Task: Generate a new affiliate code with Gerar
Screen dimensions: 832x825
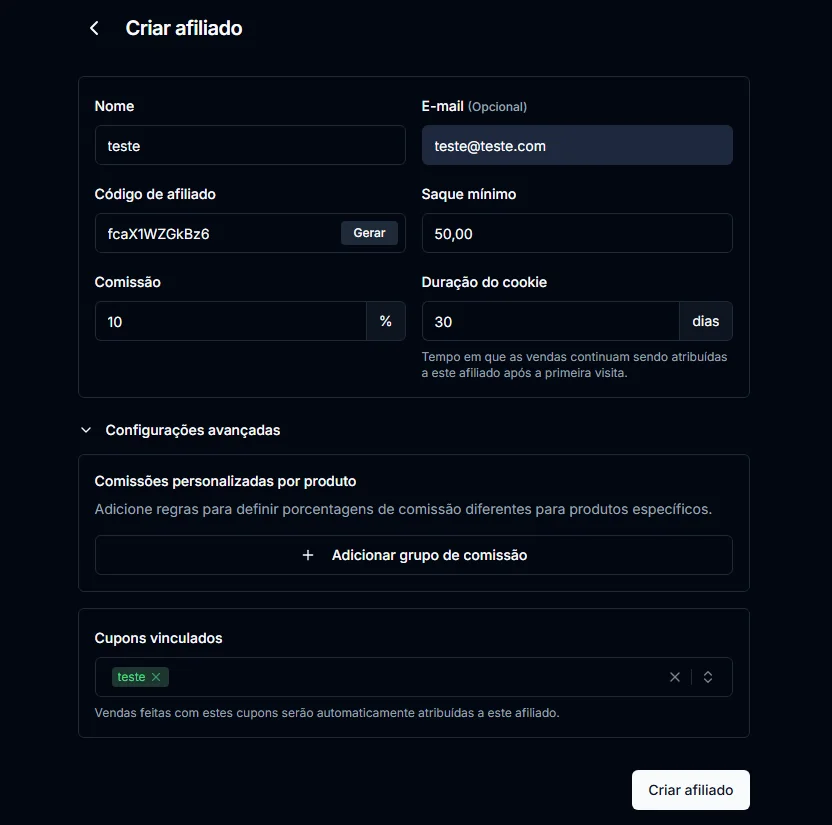Action: (x=369, y=233)
